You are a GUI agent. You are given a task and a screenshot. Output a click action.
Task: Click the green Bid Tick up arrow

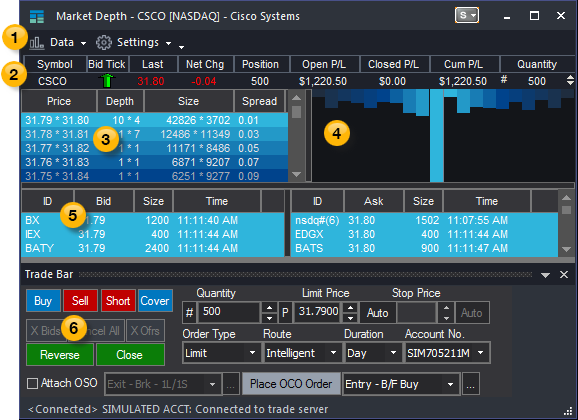(x=107, y=81)
